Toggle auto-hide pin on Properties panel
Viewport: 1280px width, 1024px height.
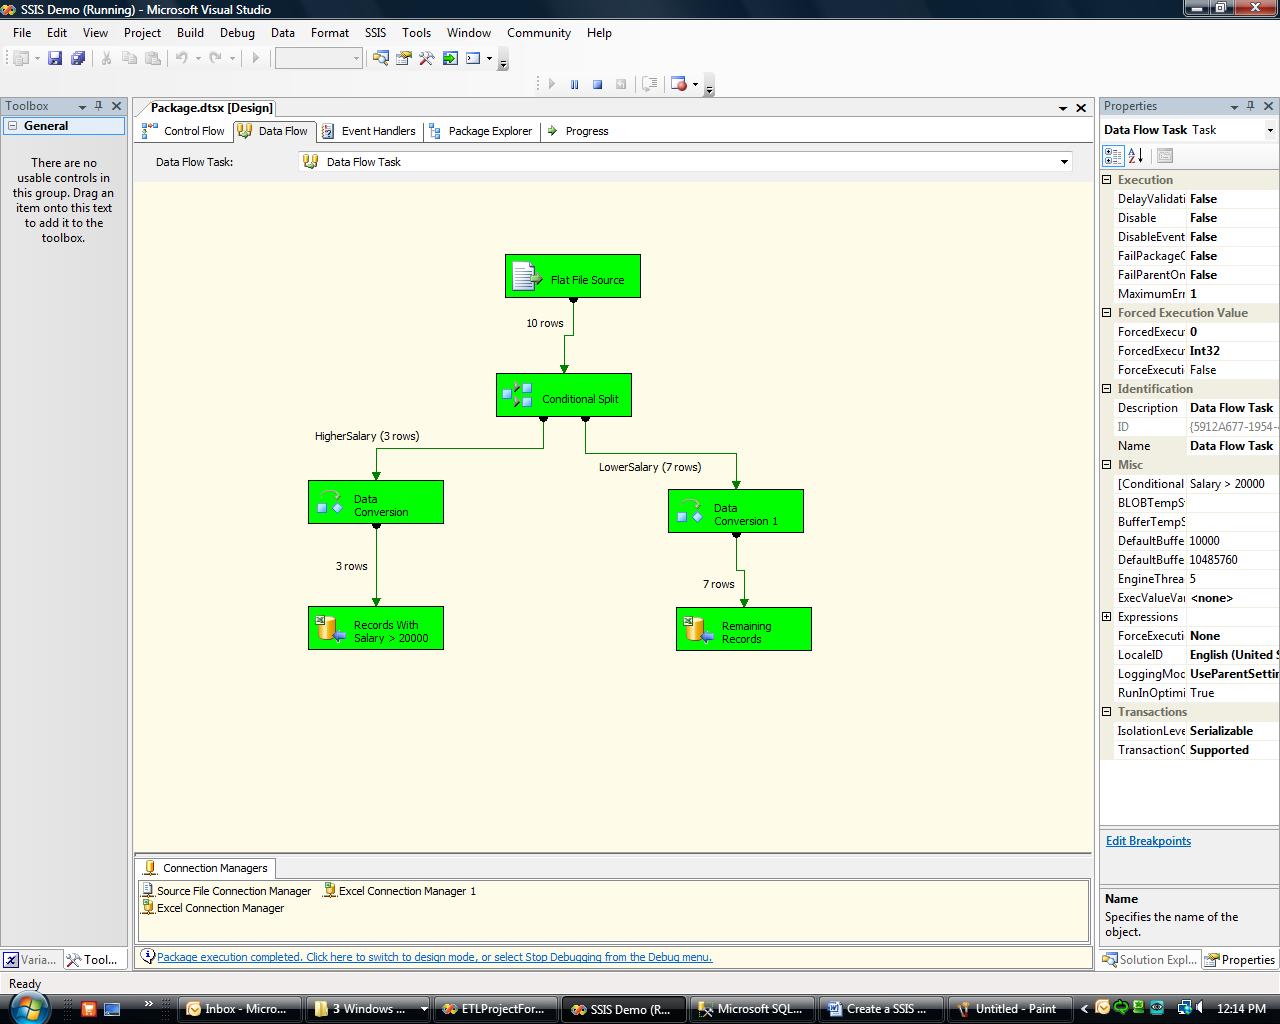coord(1251,106)
